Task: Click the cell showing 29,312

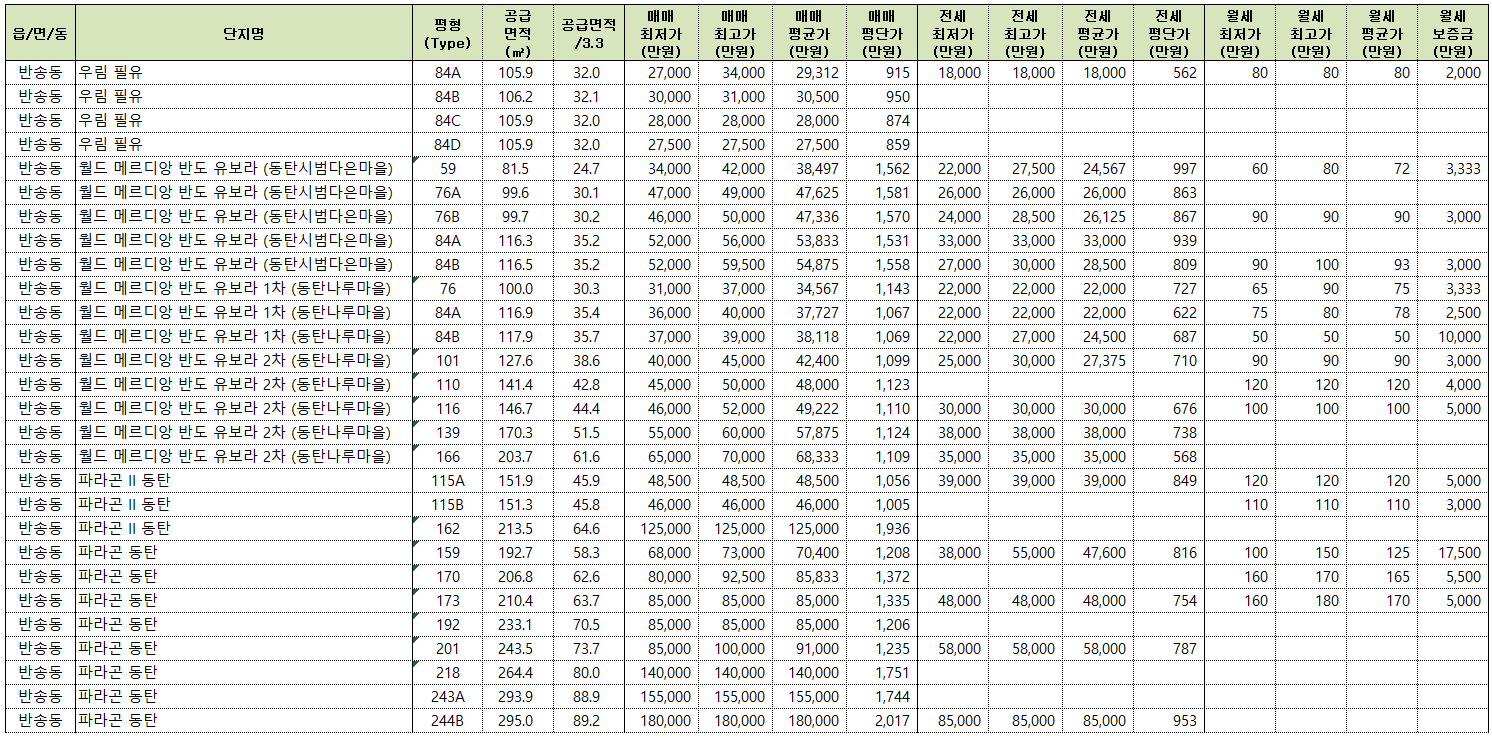Action: click(808, 73)
